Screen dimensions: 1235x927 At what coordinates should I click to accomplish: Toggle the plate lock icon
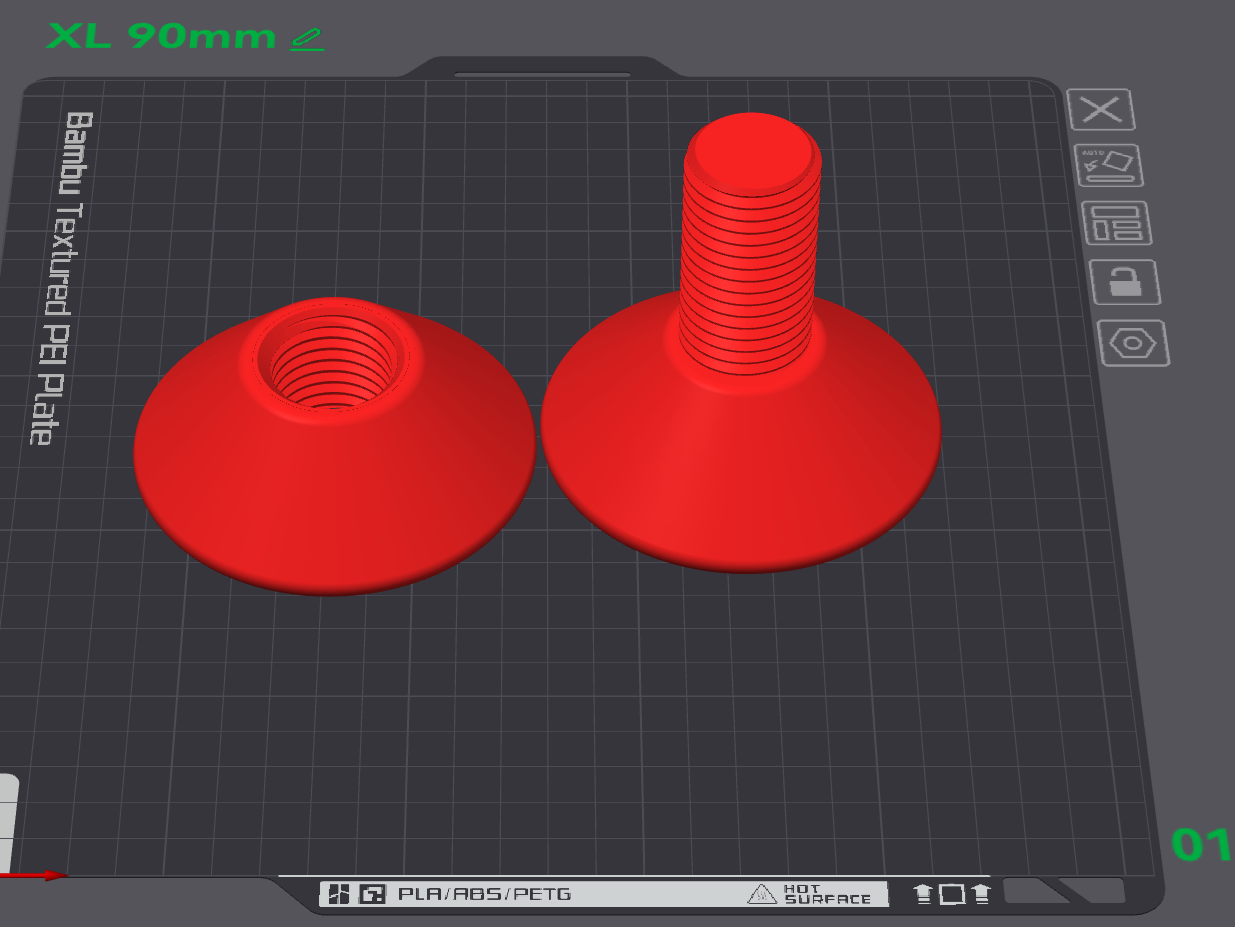(x=1126, y=282)
